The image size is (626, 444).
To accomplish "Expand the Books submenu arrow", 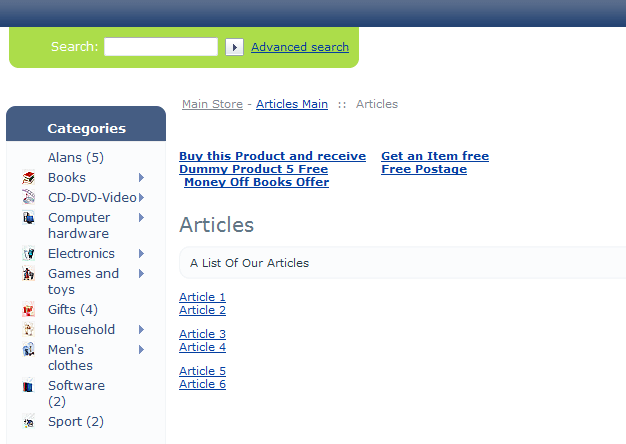I will (141, 178).
